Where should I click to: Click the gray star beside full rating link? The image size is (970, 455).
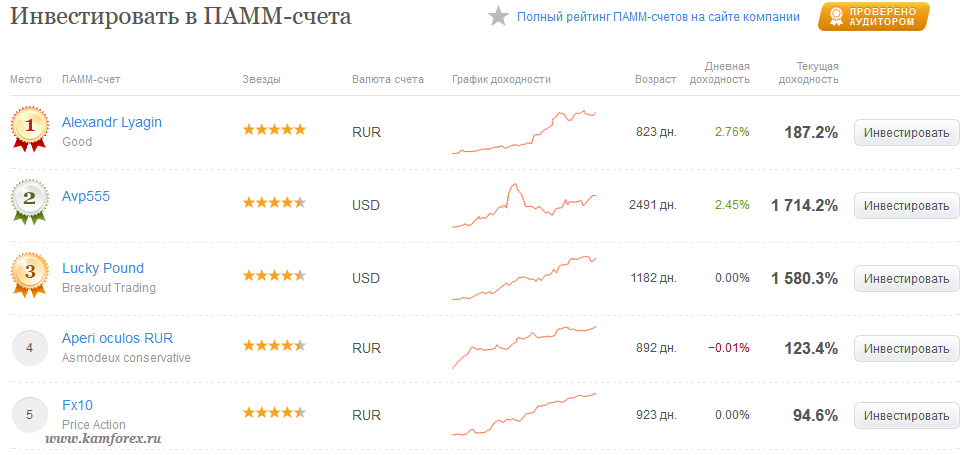[498, 17]
